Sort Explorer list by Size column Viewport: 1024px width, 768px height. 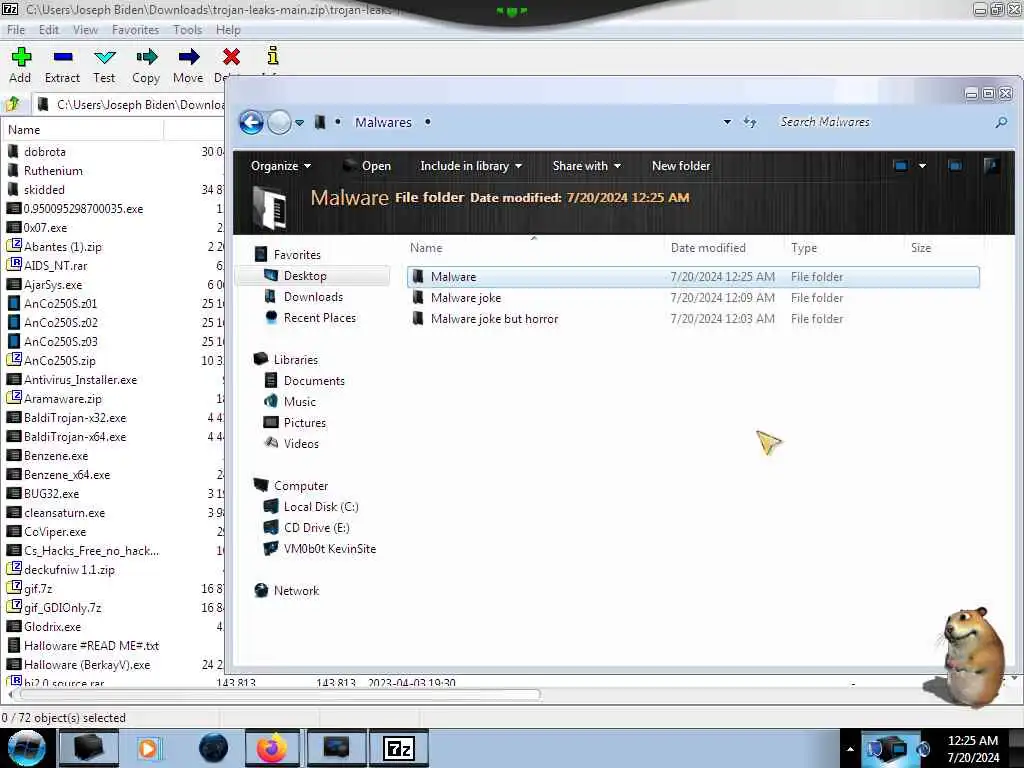coord(921,248)
